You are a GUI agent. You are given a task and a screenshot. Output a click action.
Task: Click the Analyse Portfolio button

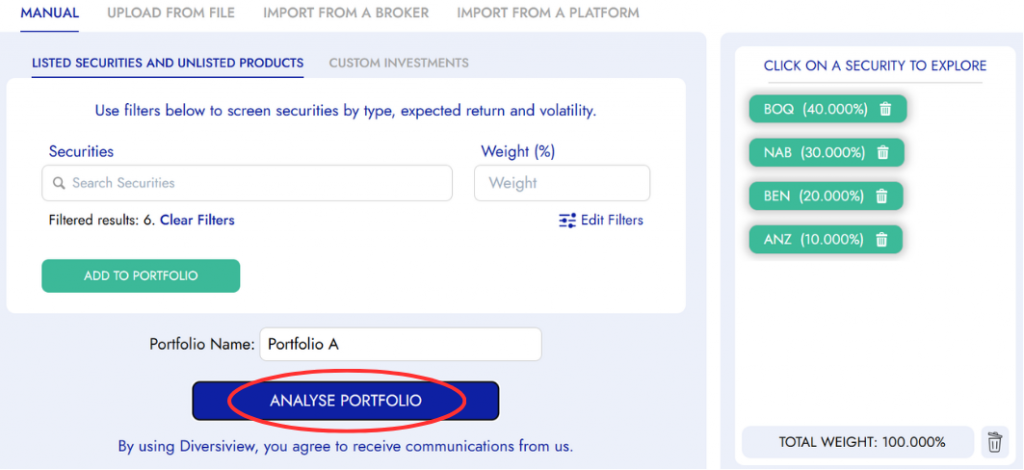pyautogui.click(x=345, y=401)
